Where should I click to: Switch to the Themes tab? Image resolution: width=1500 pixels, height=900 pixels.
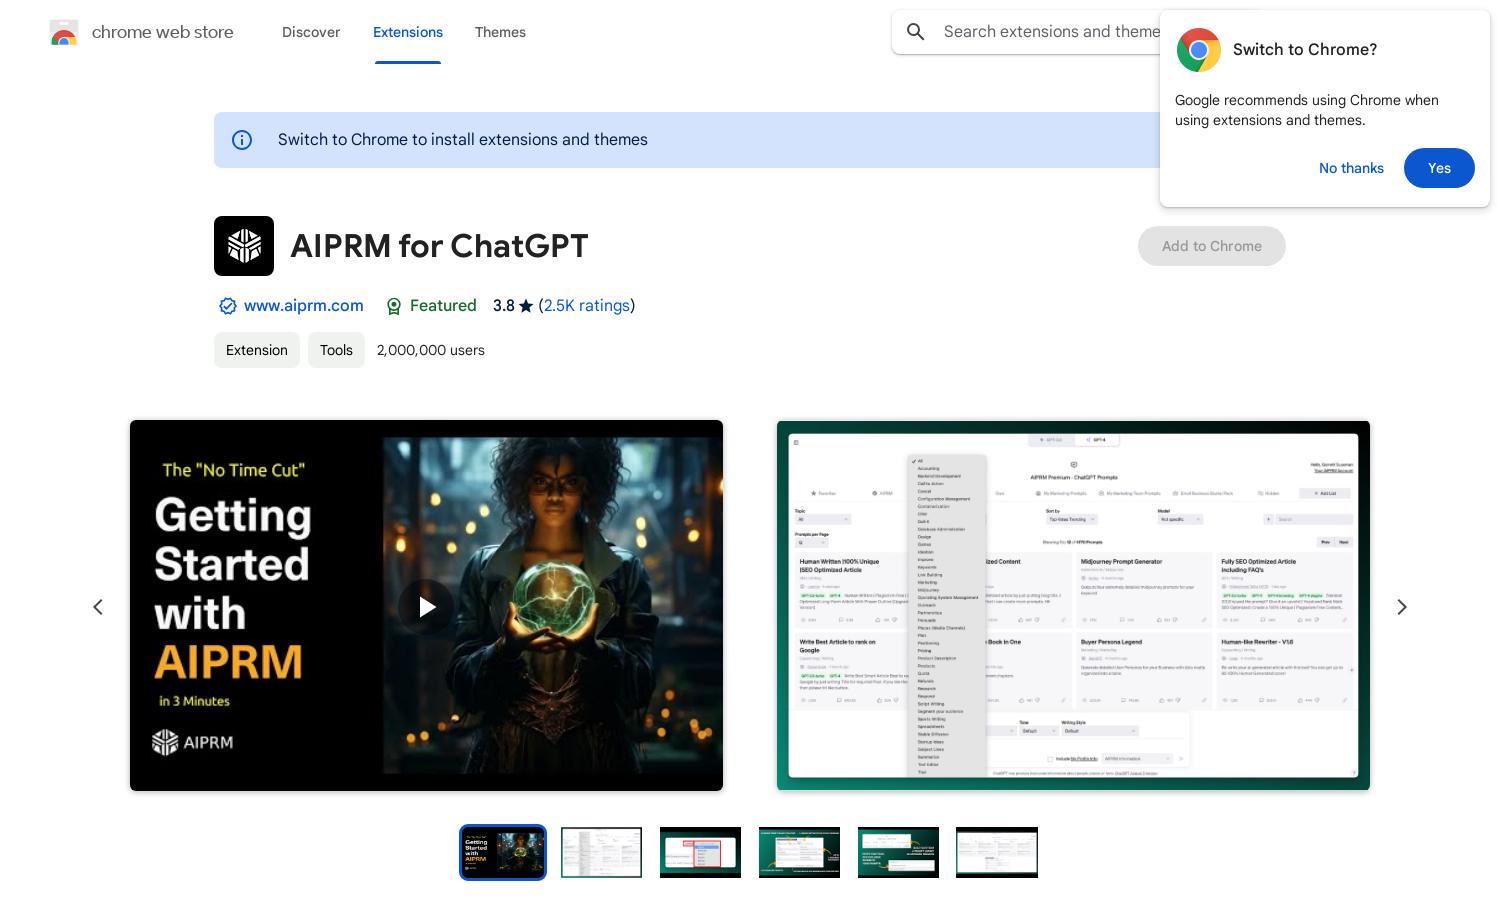(x=500, y=32)
